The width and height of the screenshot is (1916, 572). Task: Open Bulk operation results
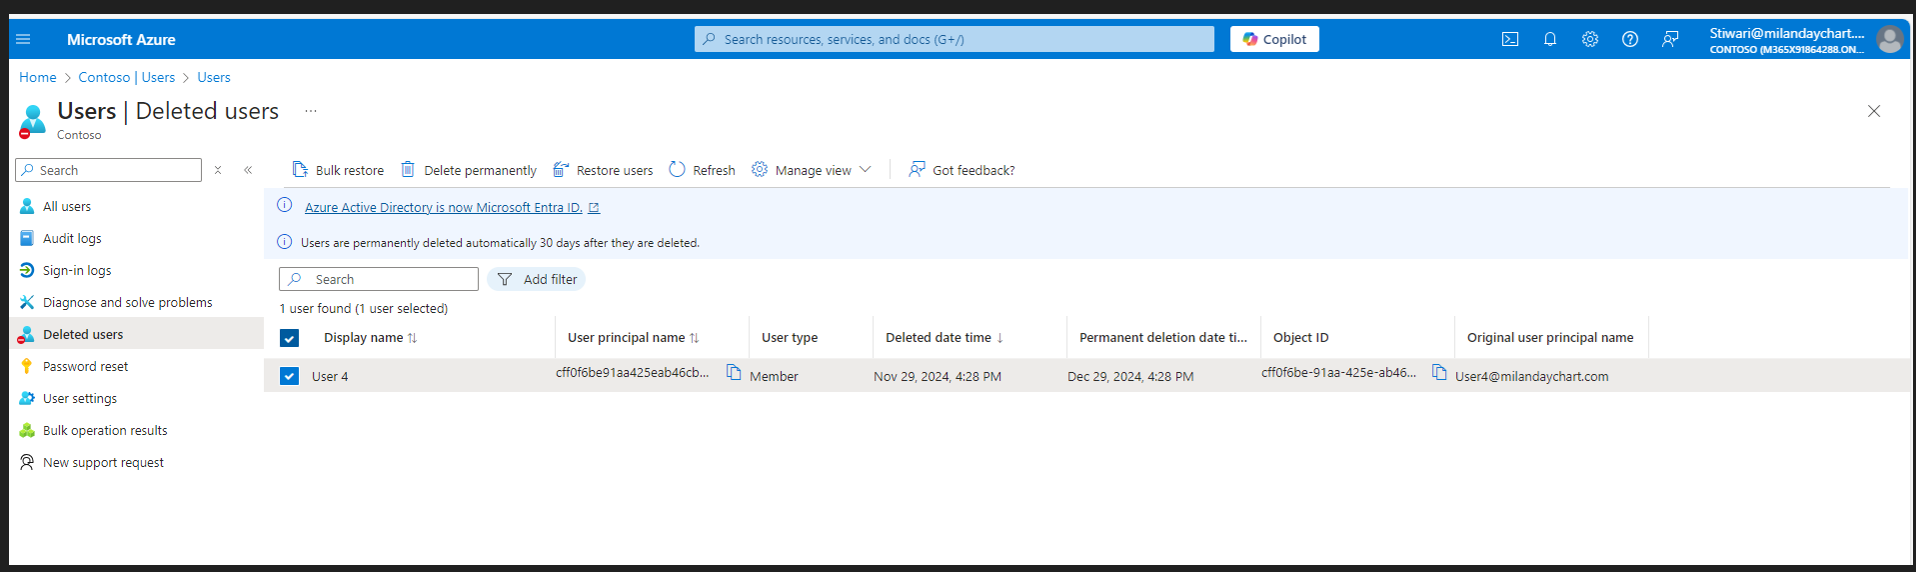point(105,430)
